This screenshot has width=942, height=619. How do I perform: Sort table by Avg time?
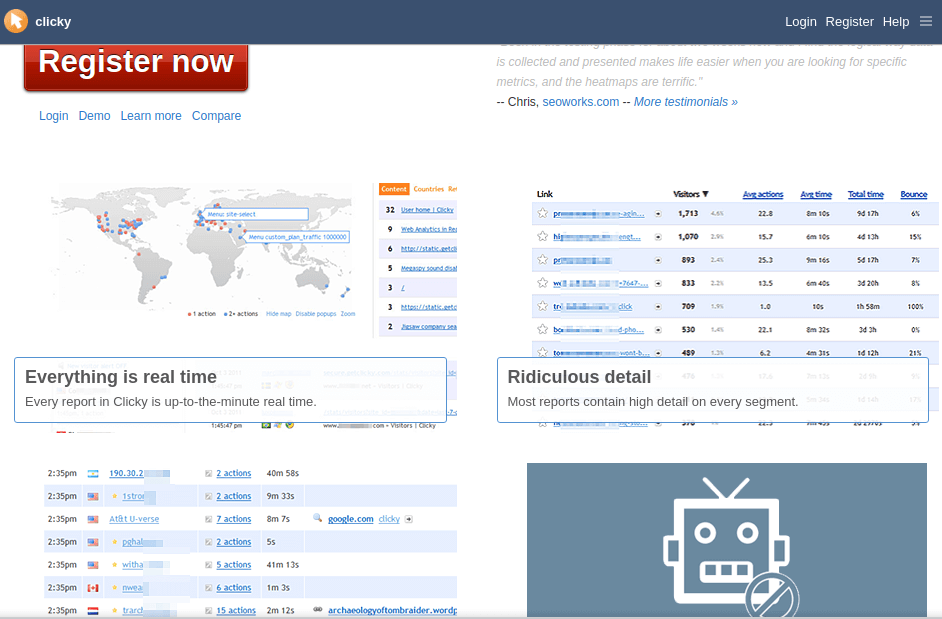[x=816, y=194]
